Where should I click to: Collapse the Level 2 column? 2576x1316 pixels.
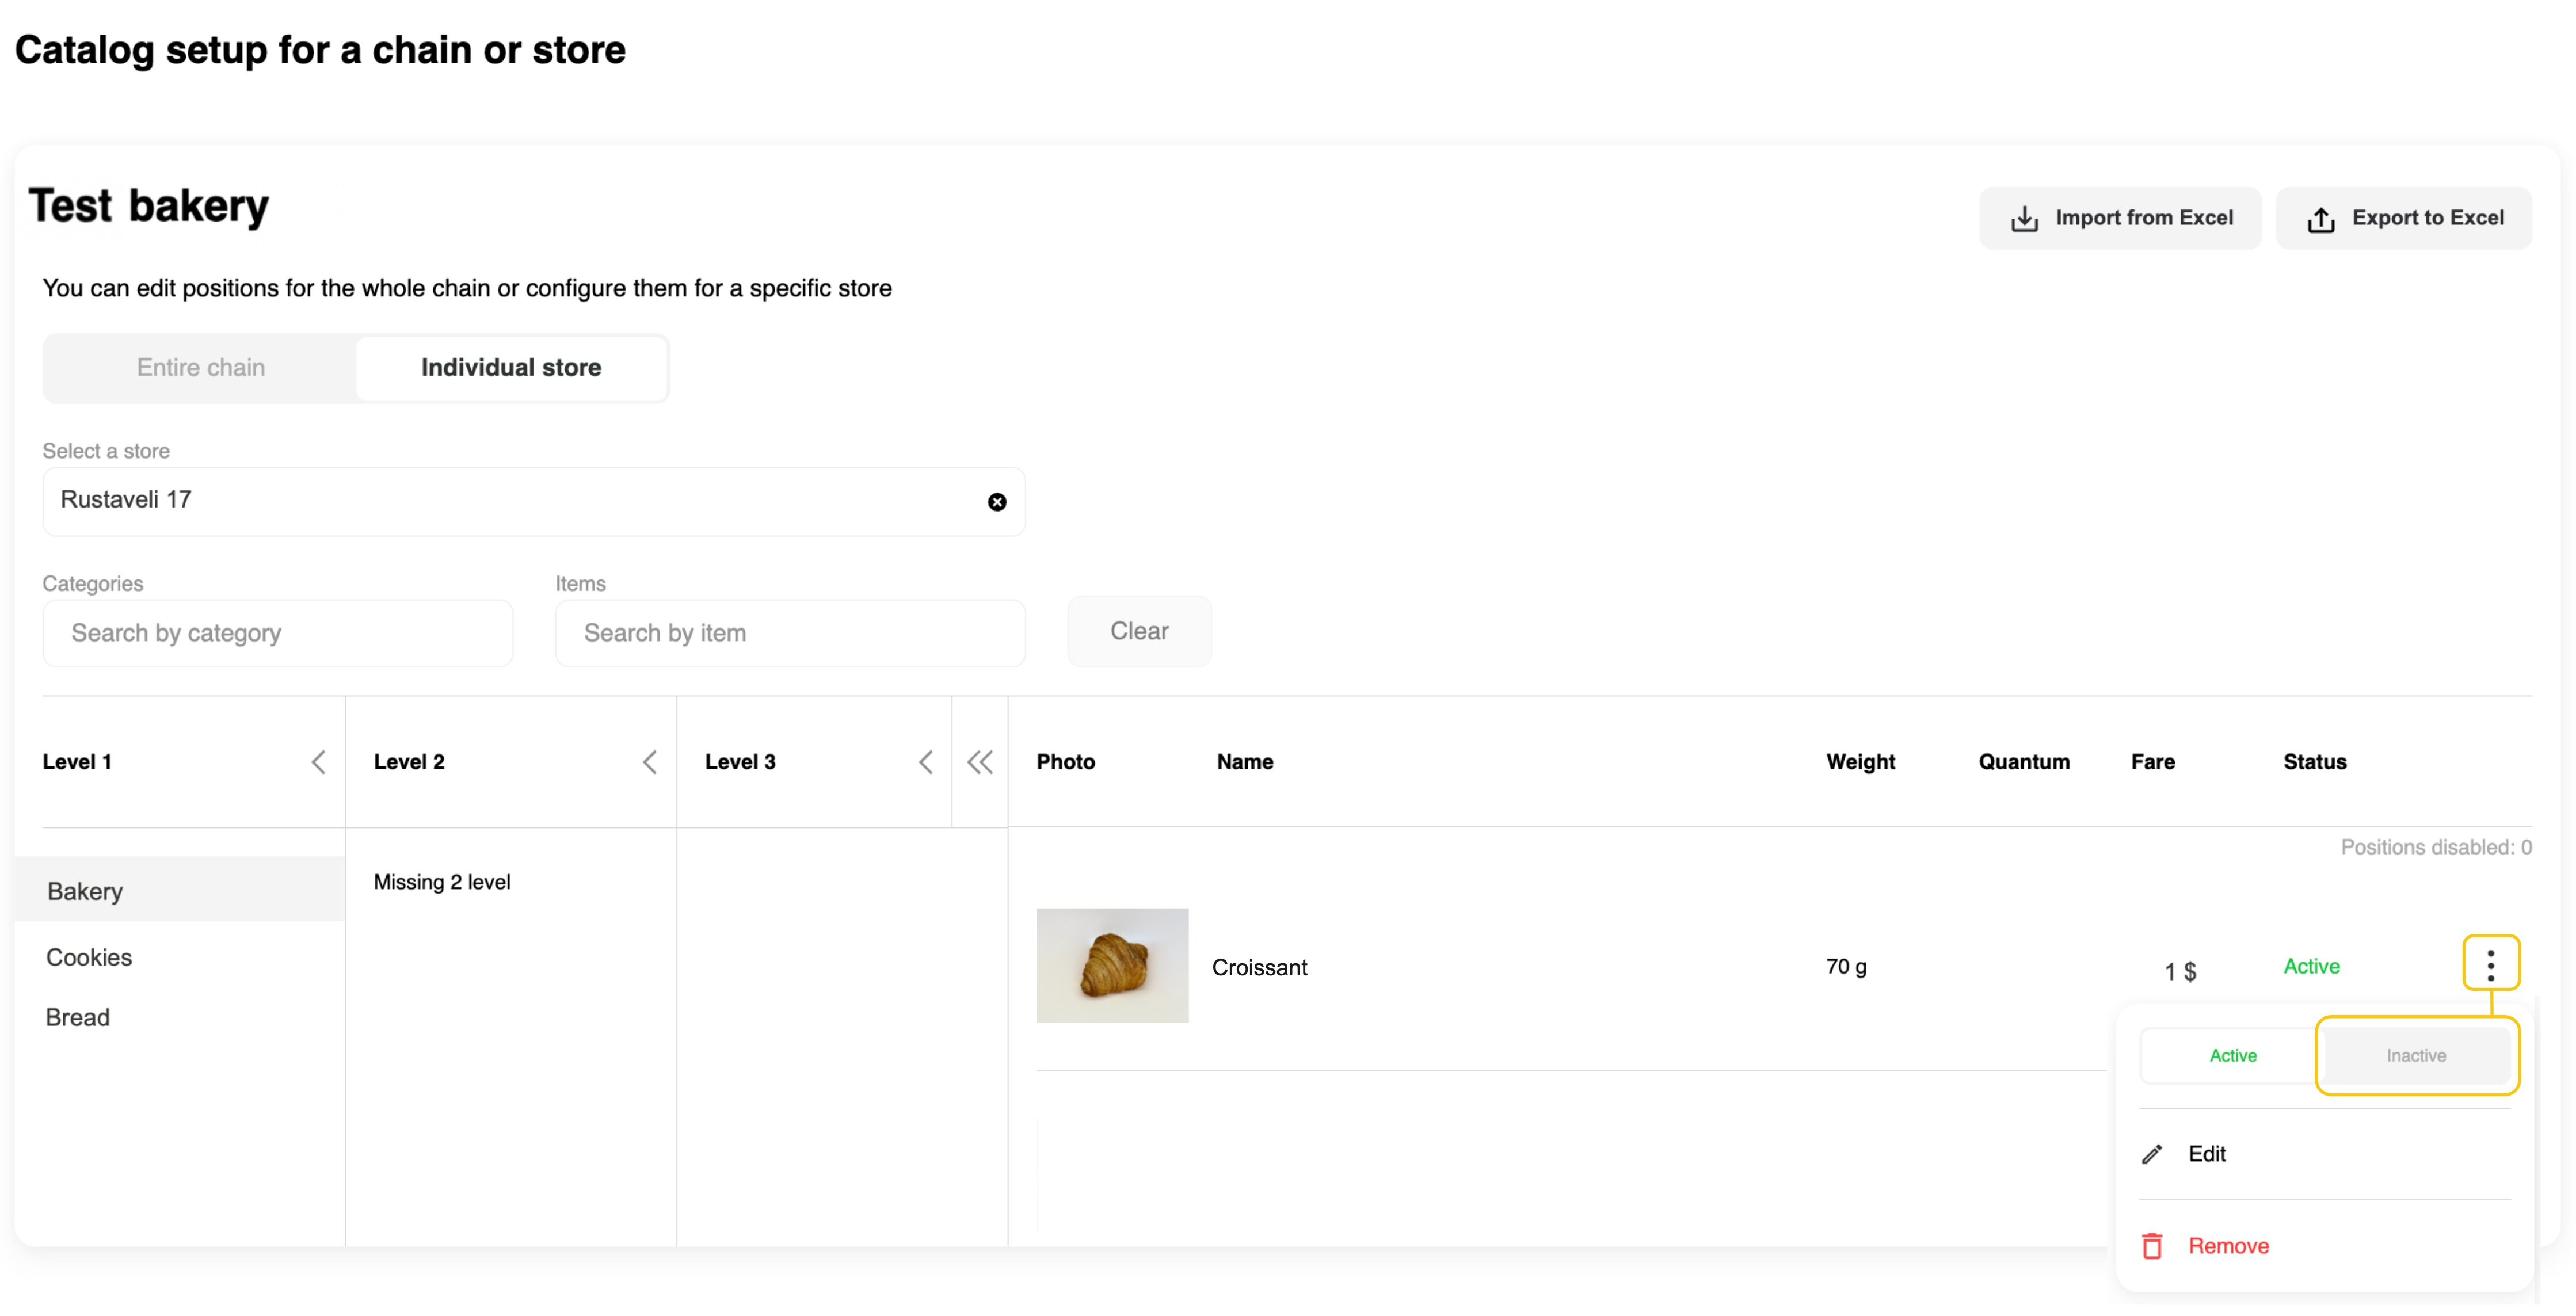(x=649, y=762)
